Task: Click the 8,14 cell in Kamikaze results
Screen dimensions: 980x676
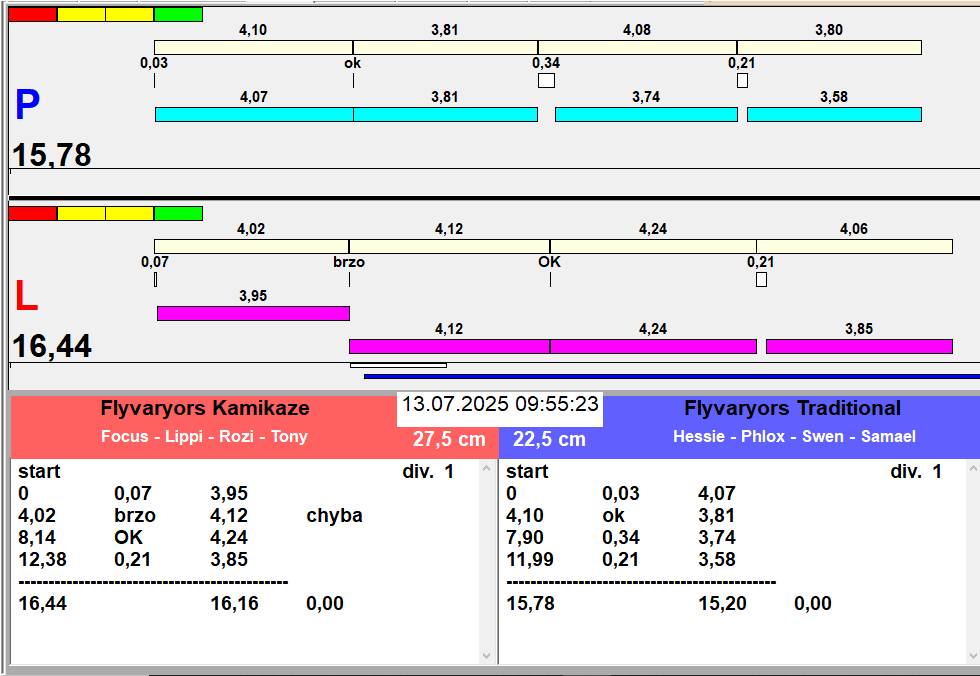Action: (x=37, y=537)
